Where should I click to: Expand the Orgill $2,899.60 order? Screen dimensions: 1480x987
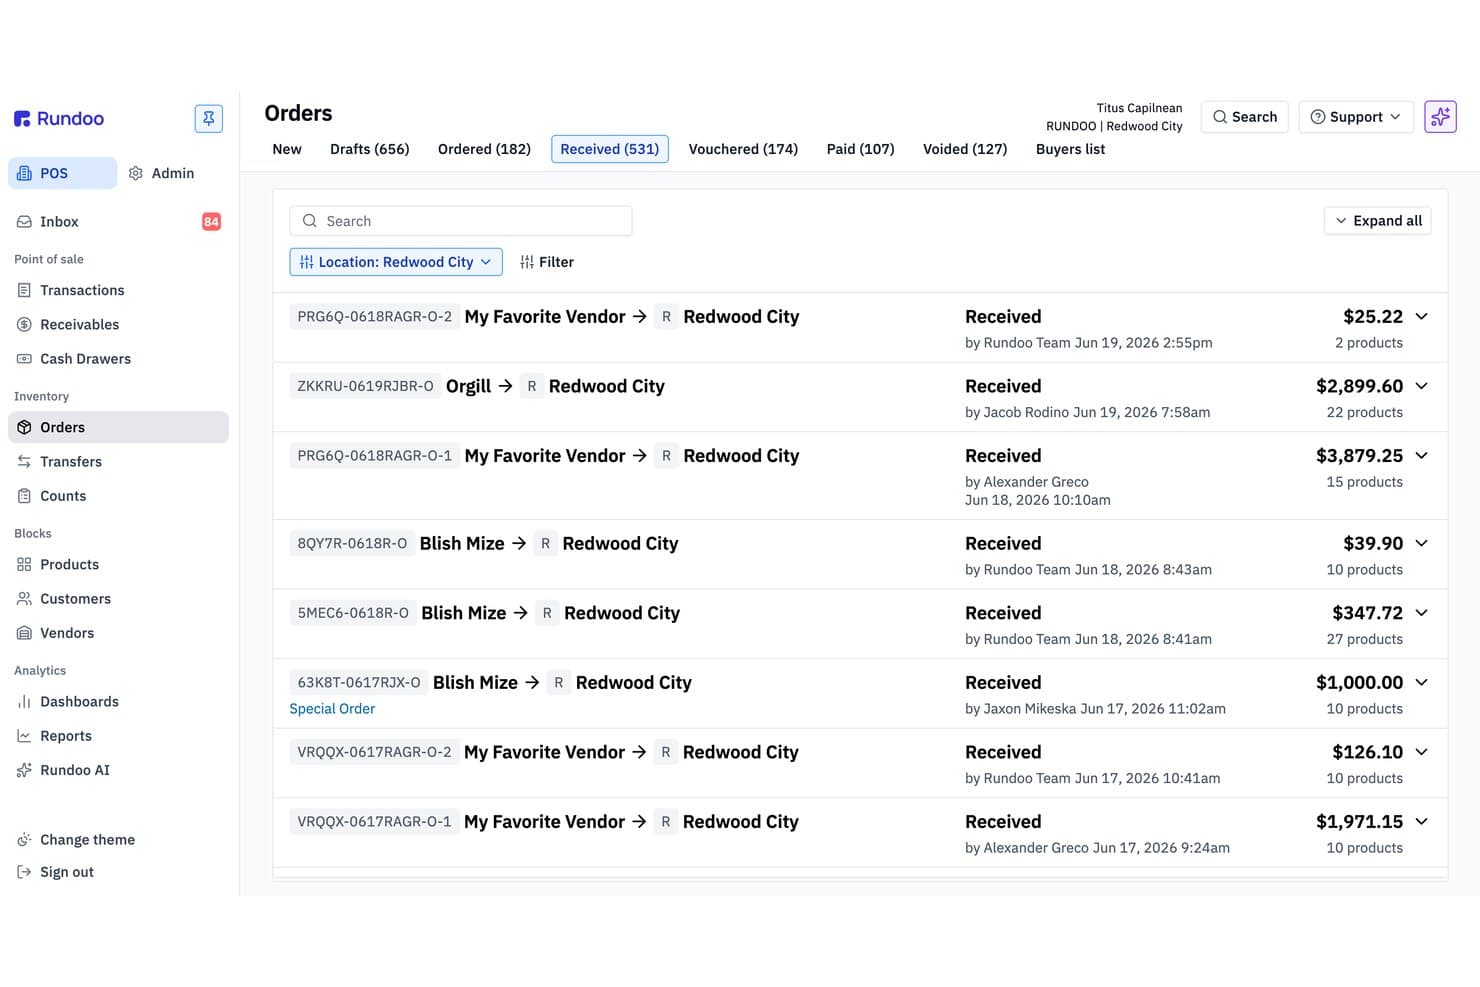(1421, 386)
